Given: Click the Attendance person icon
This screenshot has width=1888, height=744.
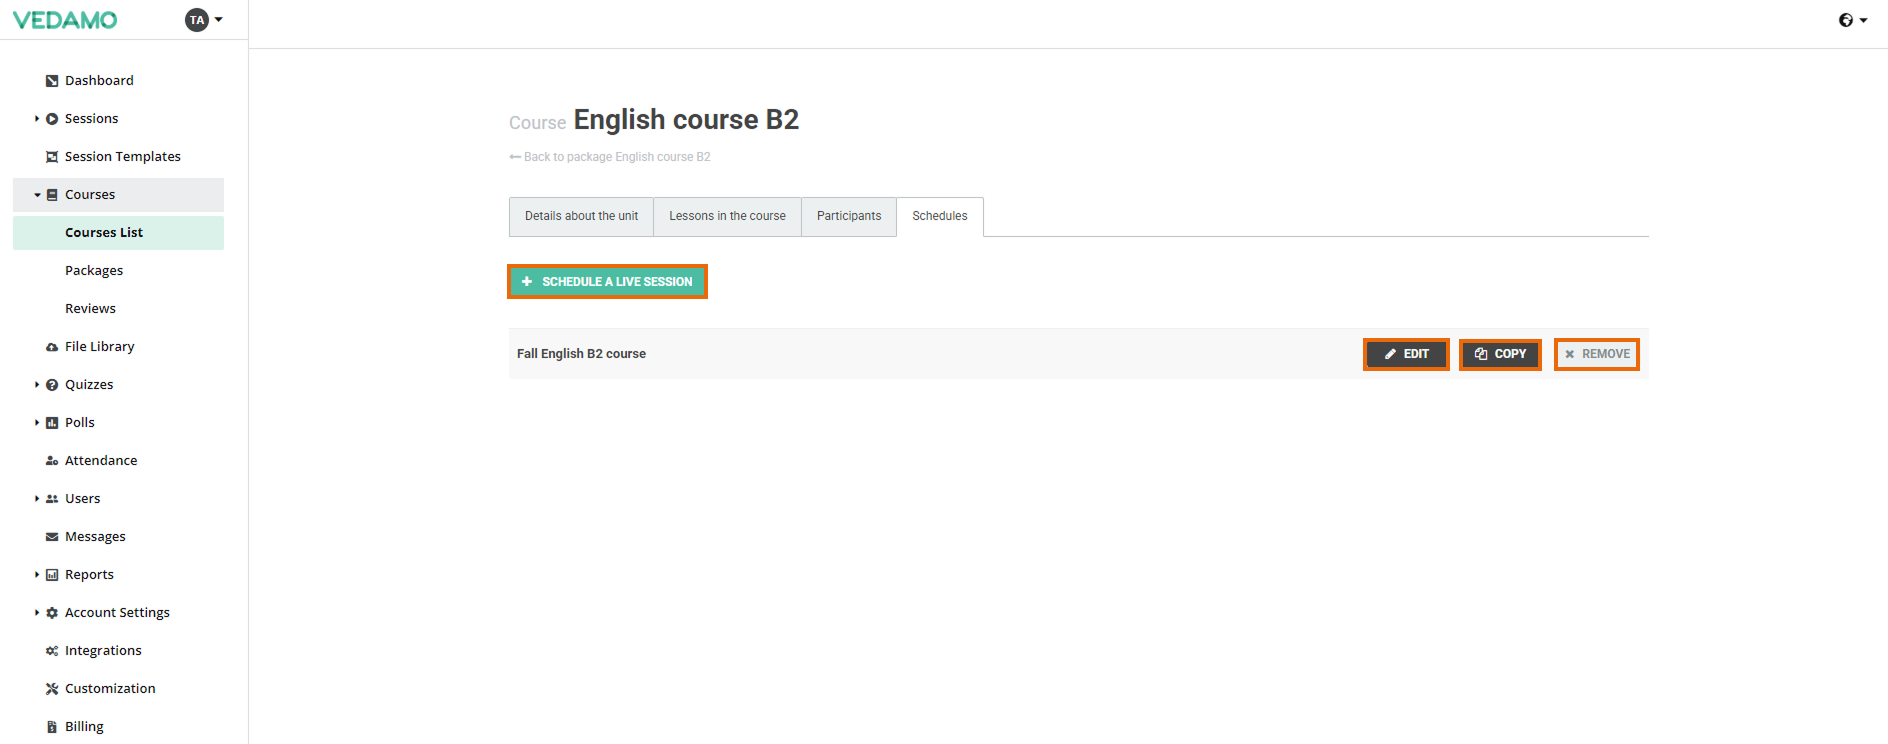Looking at the screenshot, I should (52, 461).
